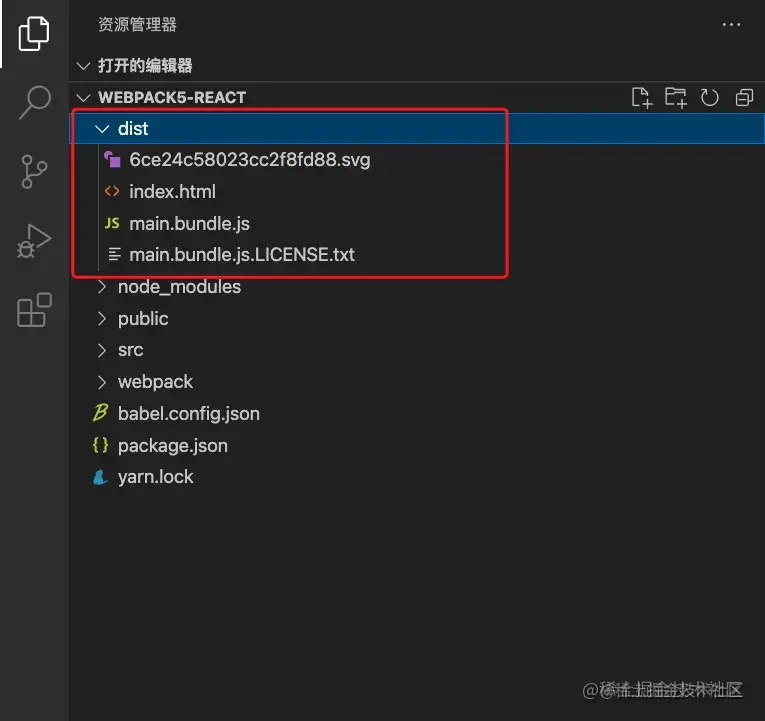Open the Search view in activity bar
The height and width of the screenshot is (721, 765).
tap(35, 102)
